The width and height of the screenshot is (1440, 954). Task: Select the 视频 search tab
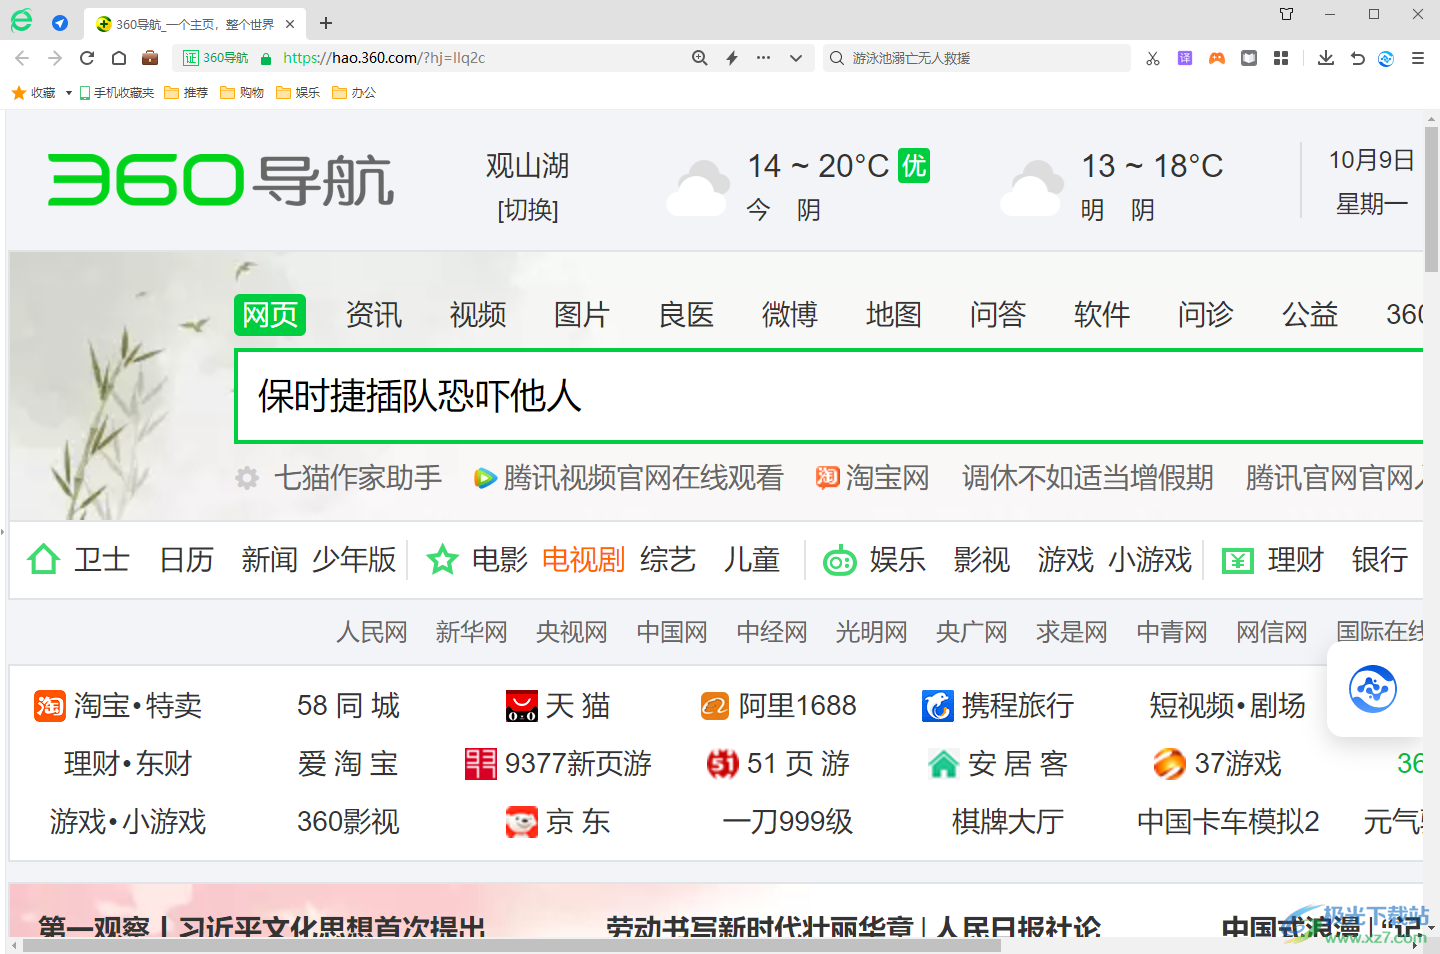pos(478,315)
